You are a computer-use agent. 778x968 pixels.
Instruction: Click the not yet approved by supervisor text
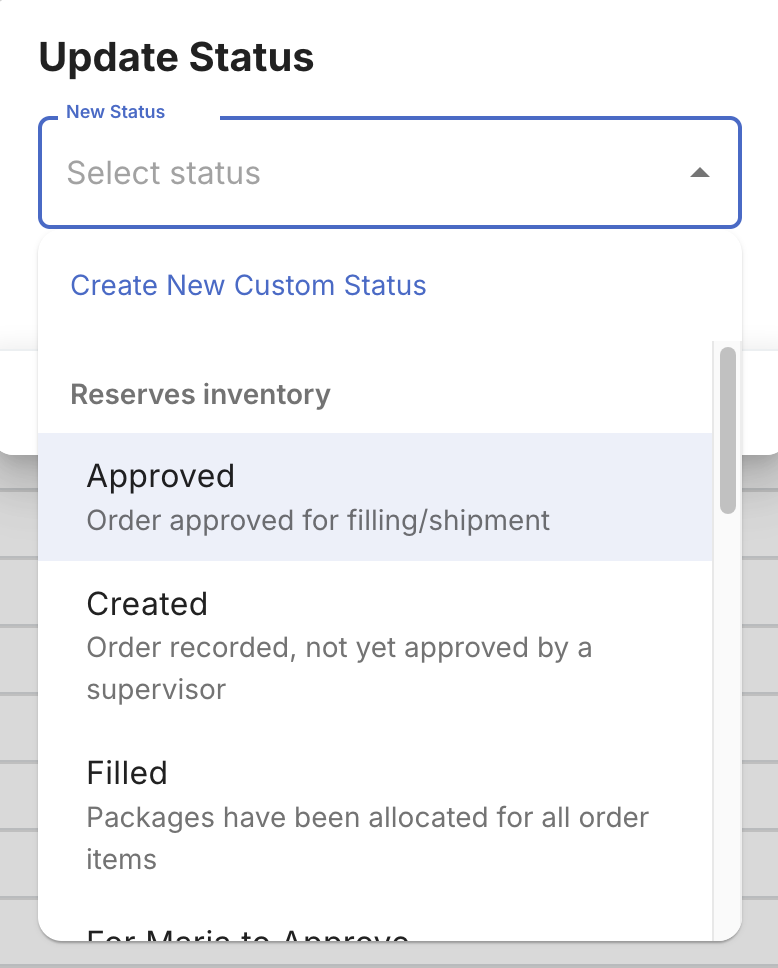tap(339, 668)
